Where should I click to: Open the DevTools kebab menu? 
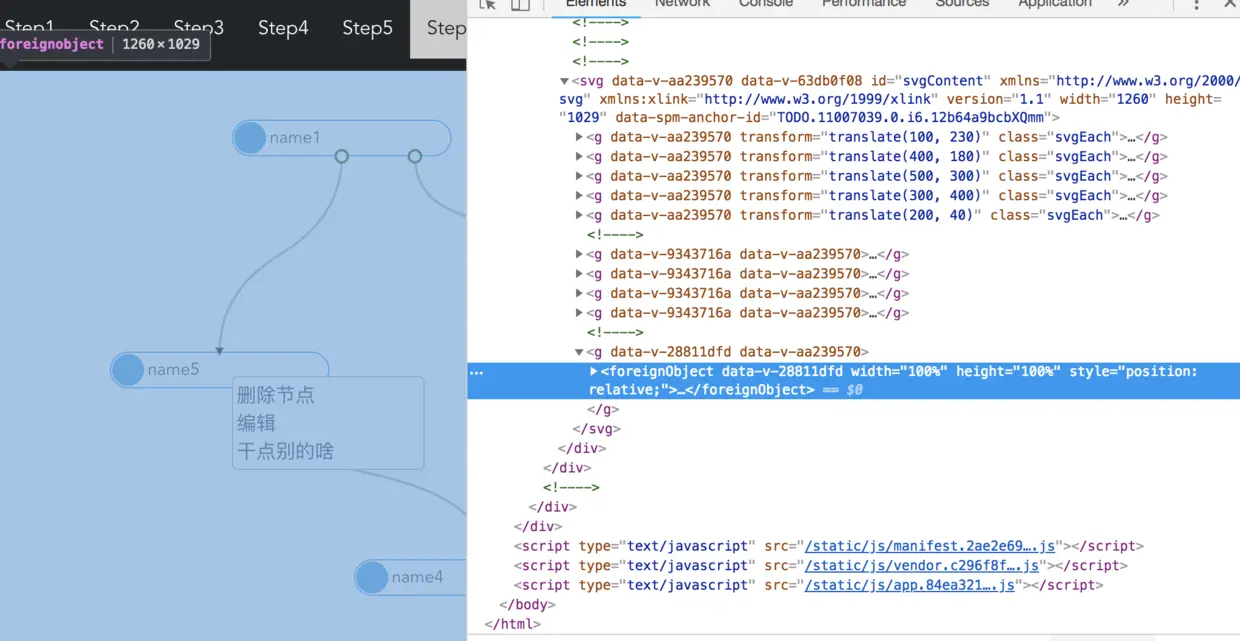1197,5
